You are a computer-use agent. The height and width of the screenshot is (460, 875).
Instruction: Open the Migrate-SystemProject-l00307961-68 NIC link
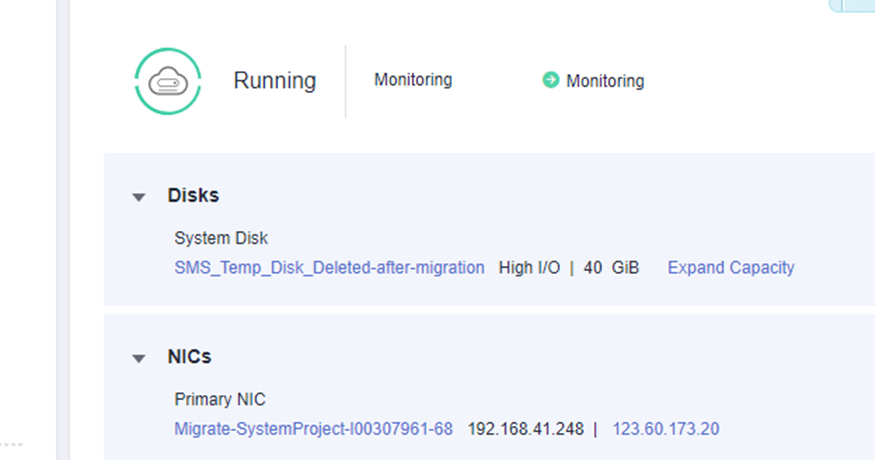pos(314,429)
